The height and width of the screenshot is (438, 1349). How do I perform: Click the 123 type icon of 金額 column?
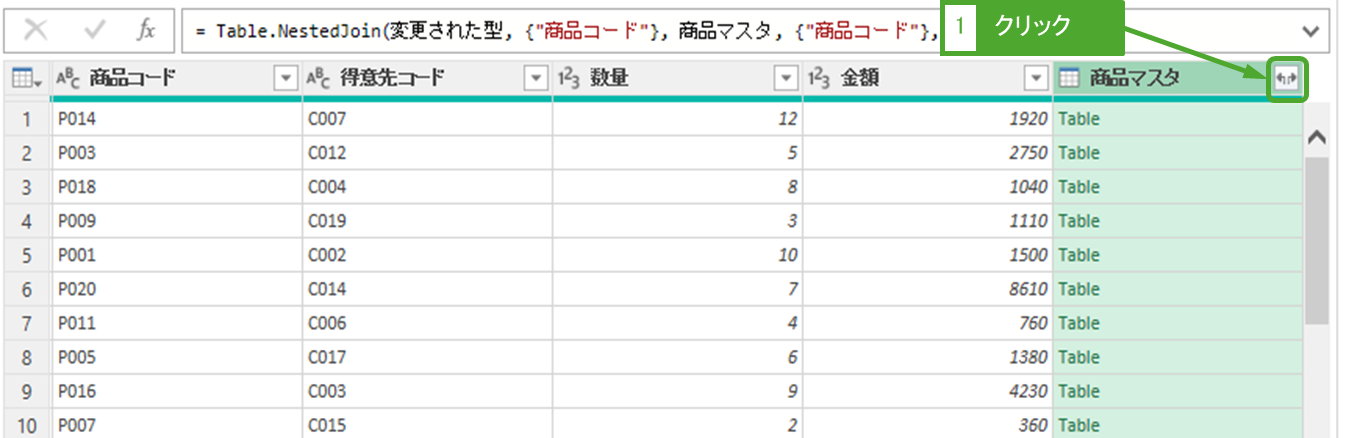pyautogui.click(x=820, y=79)
